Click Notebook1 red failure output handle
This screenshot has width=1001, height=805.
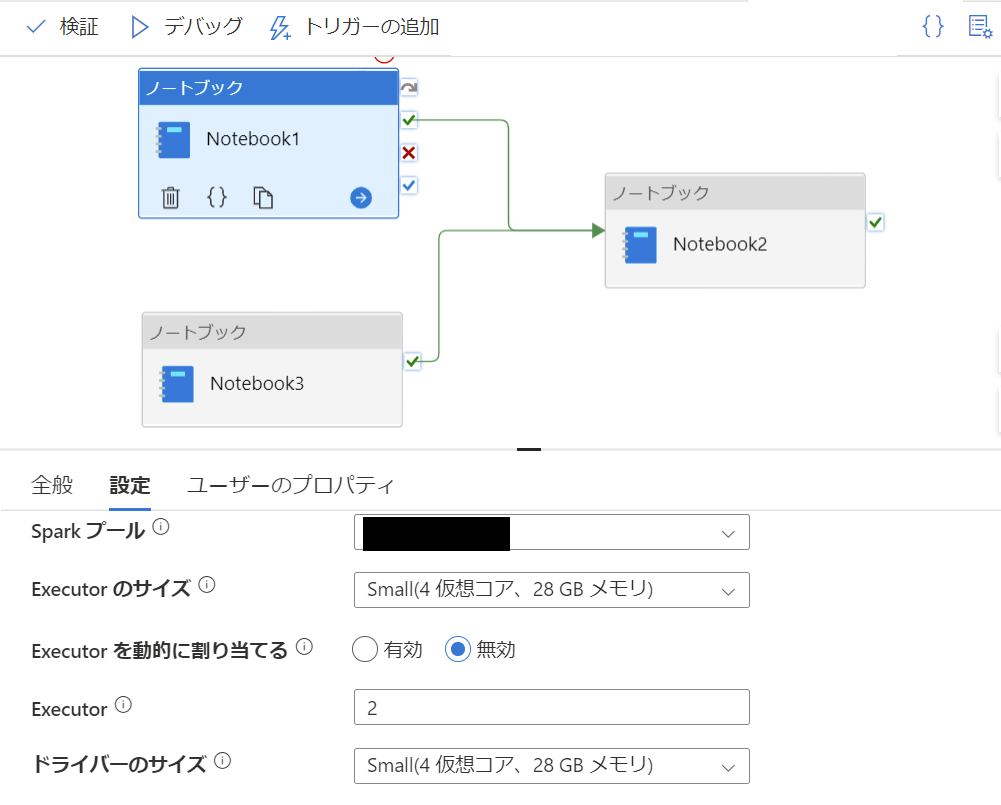409,153
